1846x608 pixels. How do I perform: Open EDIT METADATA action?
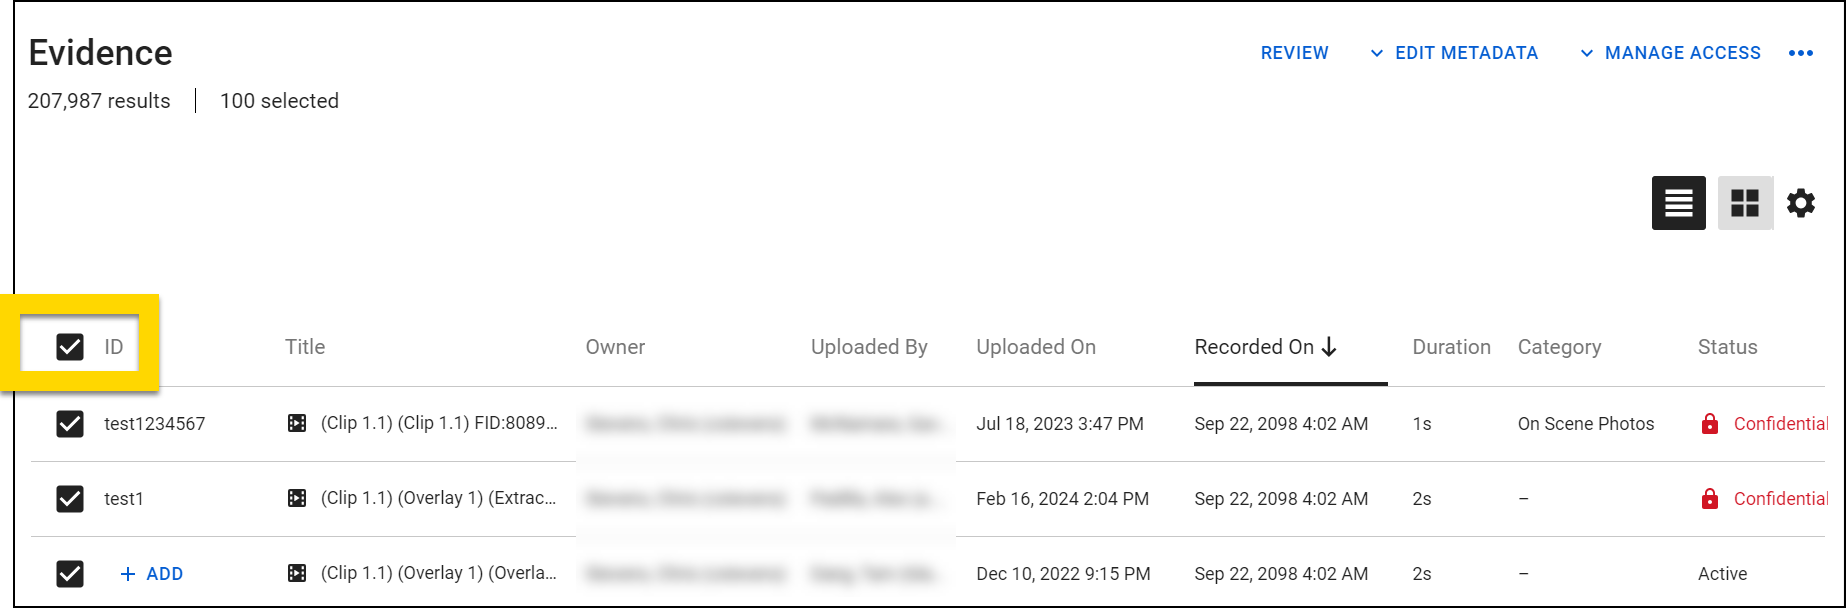click(x=1466, y=52)
